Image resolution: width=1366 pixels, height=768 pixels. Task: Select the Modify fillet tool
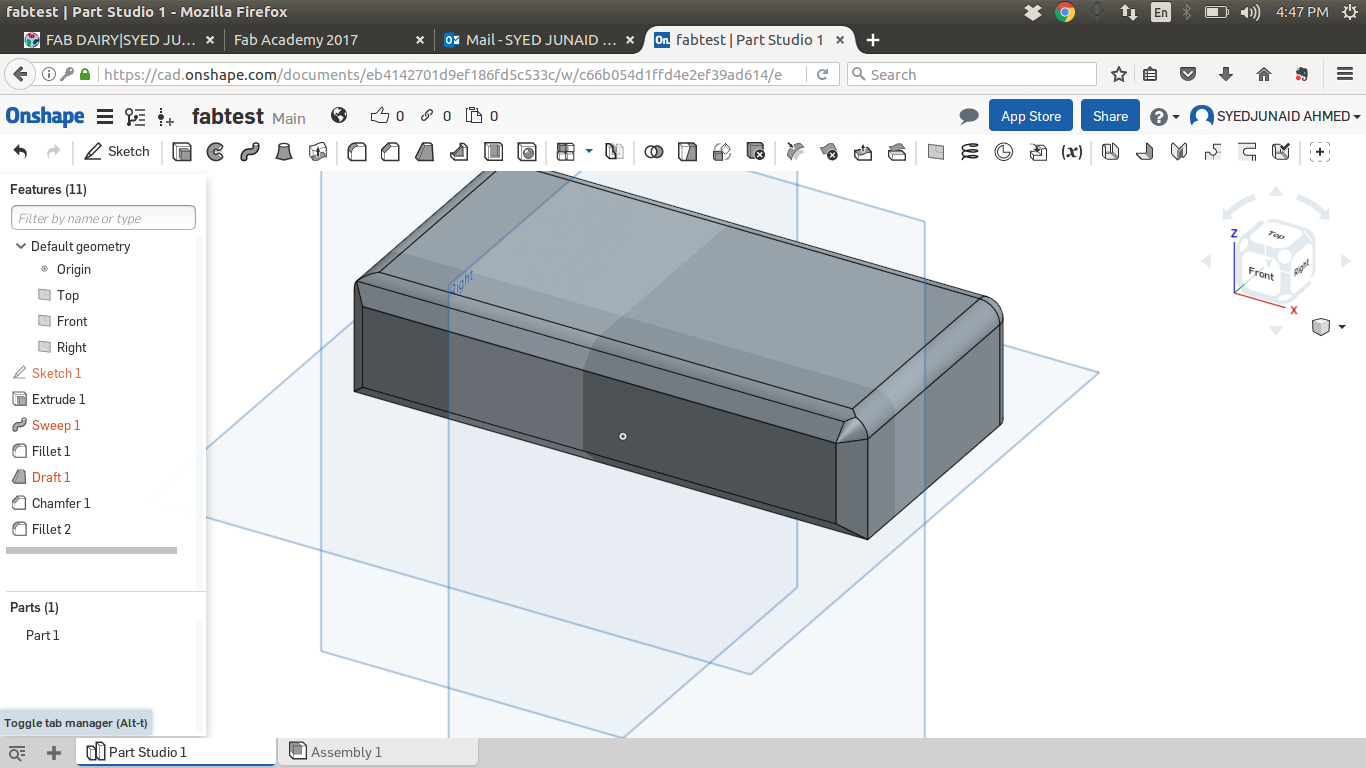pos(795,152)
